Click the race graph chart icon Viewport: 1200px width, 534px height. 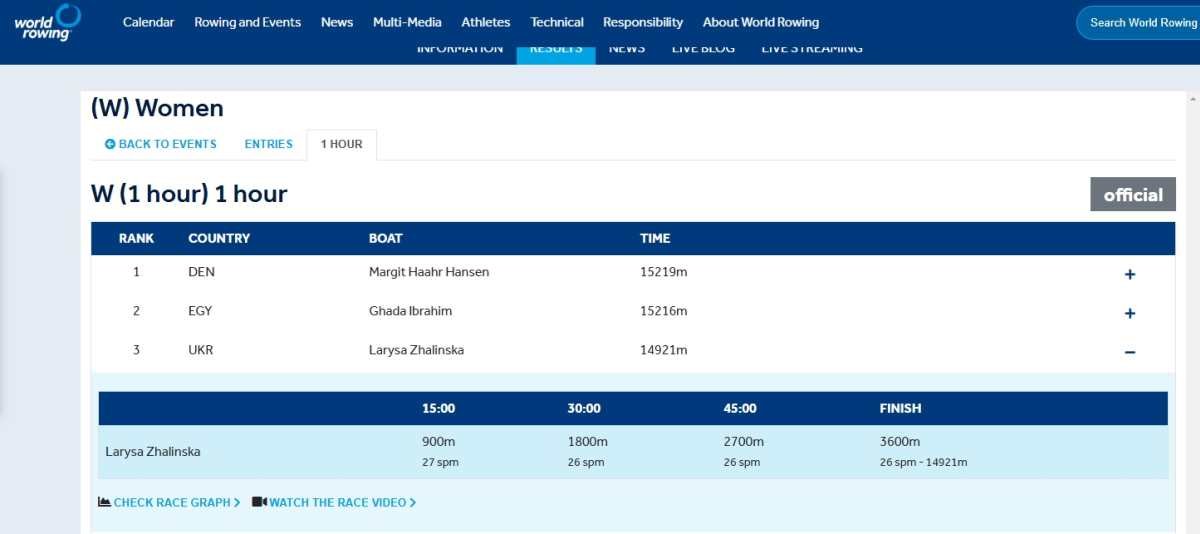[x=104, y=502]
